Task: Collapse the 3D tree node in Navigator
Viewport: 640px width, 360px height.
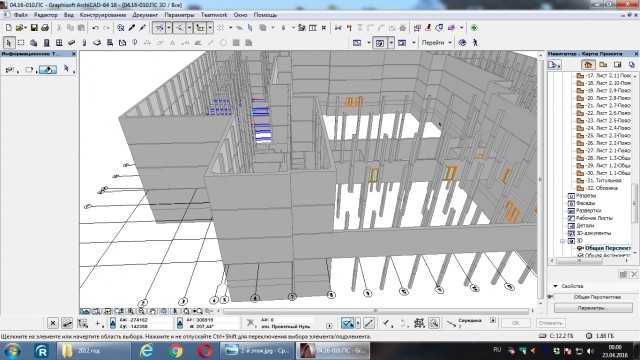Action: click(562, 241)
